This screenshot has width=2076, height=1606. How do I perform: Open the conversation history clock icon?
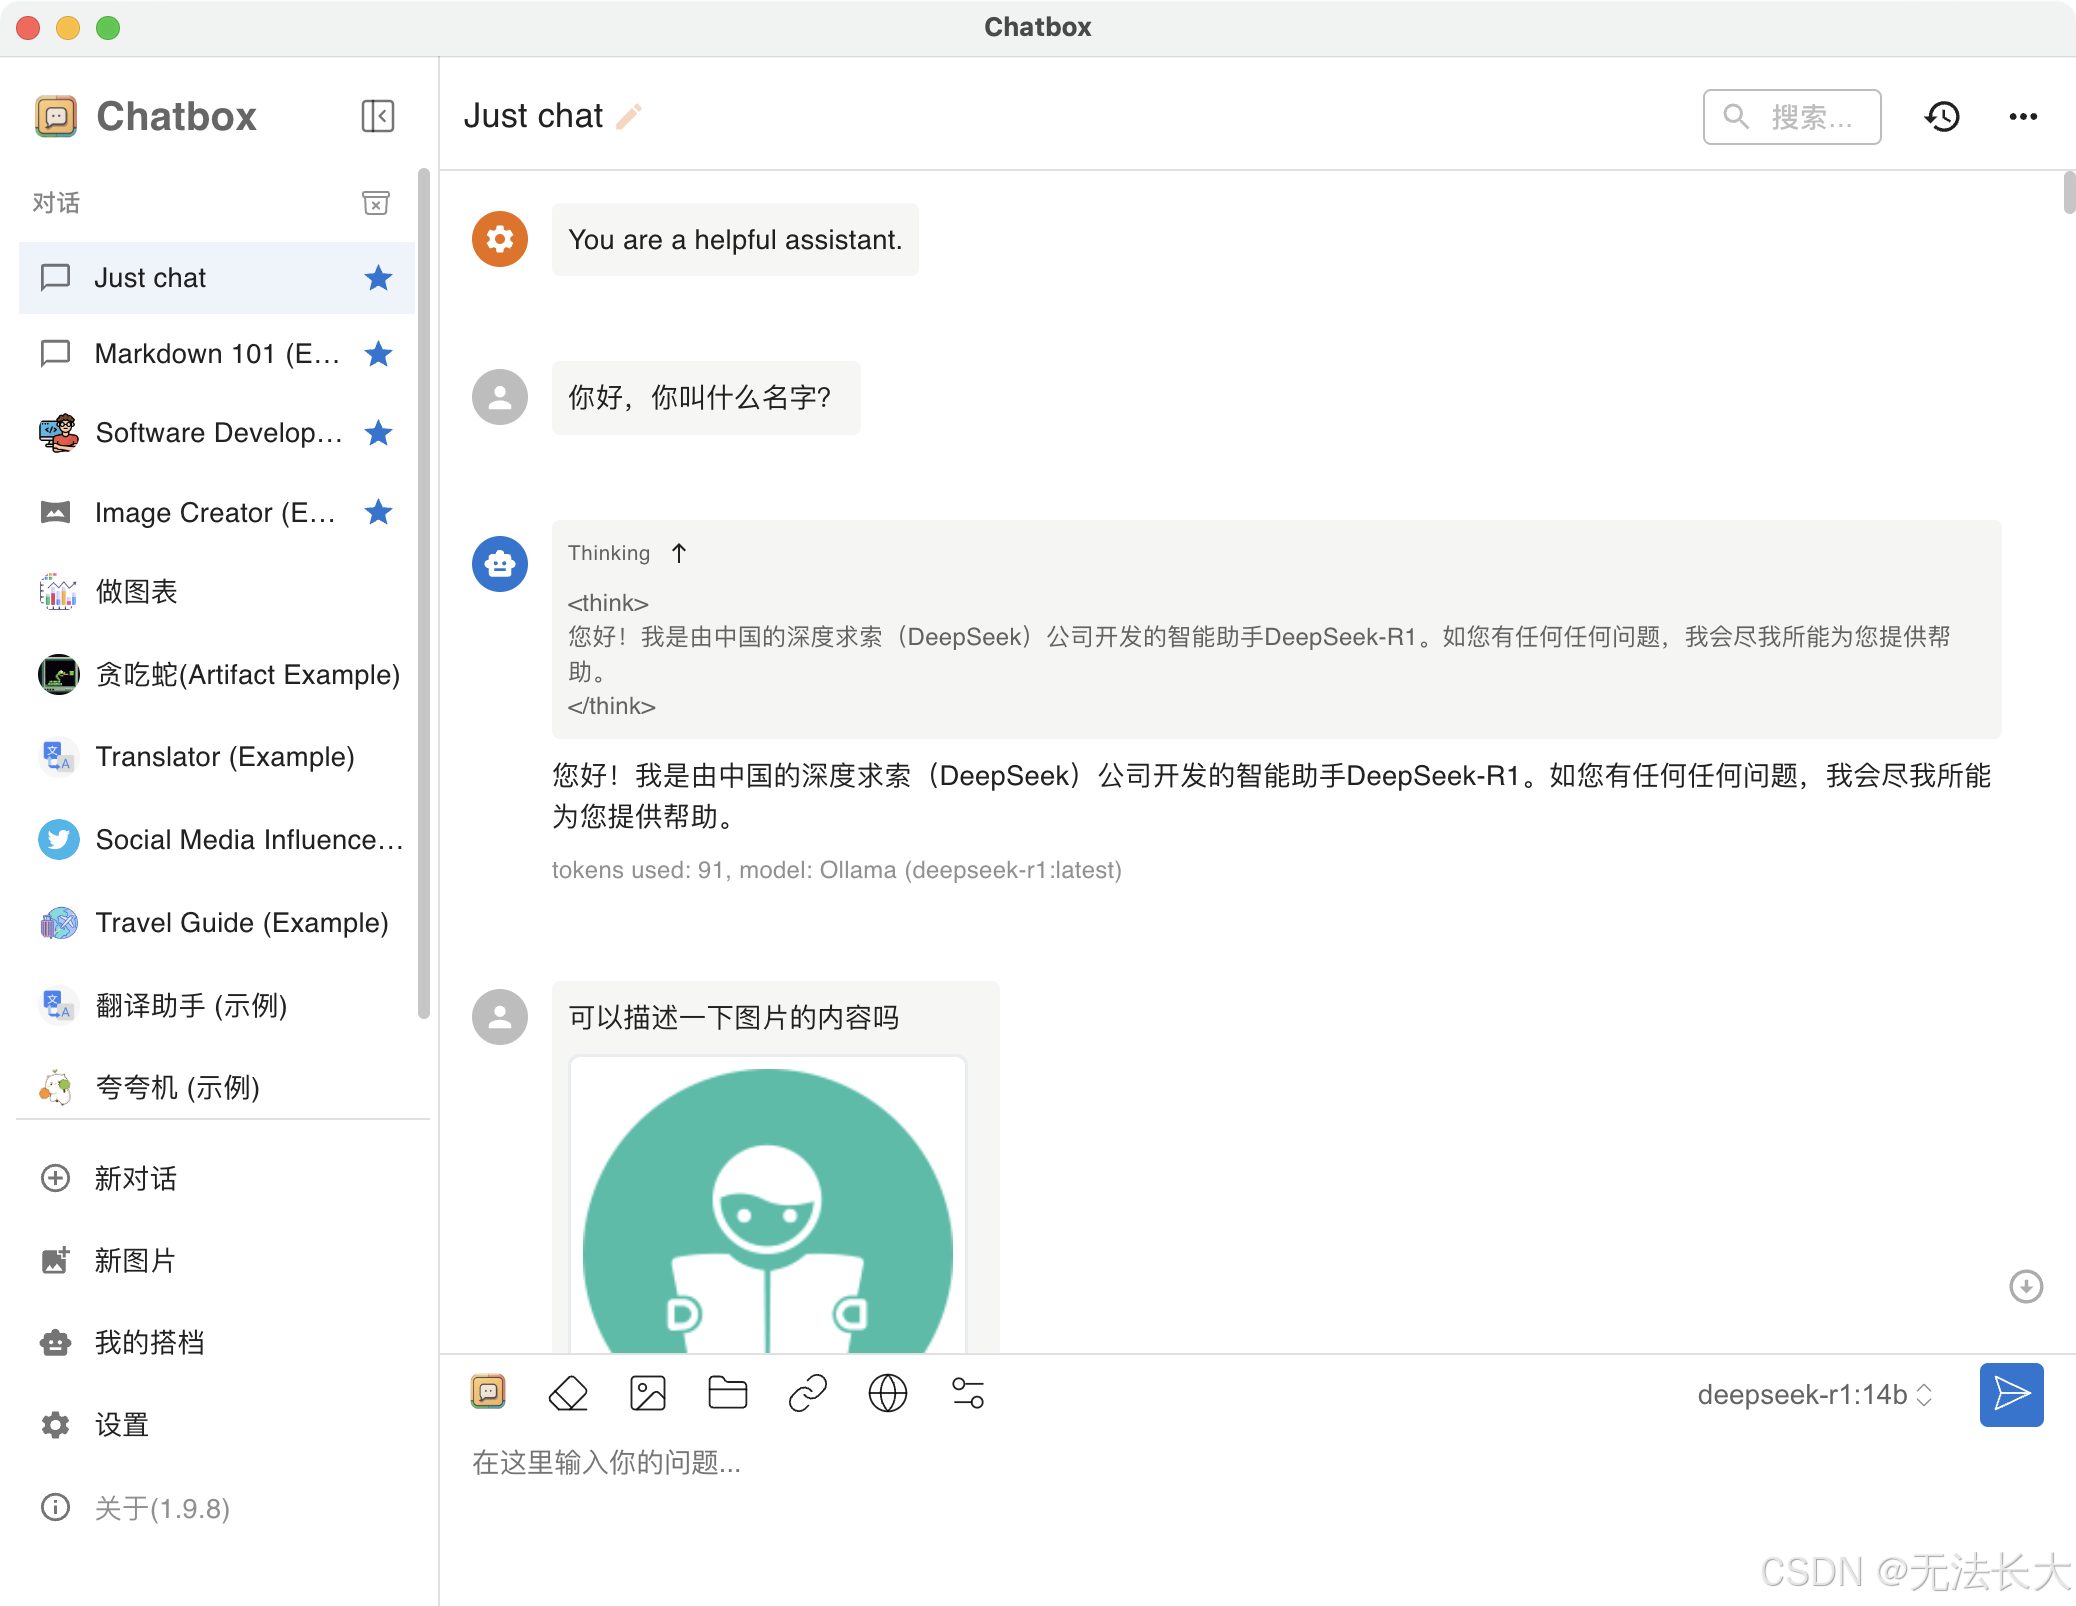pyautogui.click(x=1942, y=117)
